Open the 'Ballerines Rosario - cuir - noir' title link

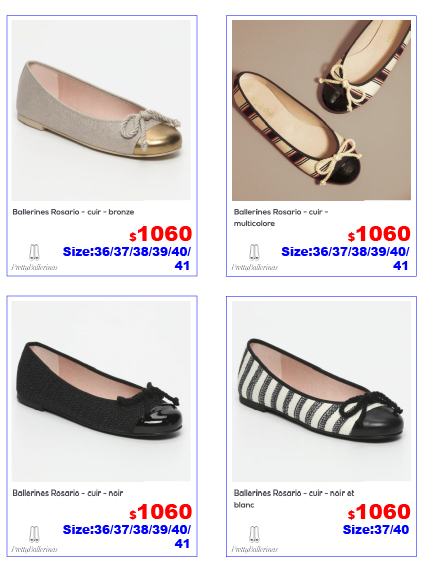point(68,493)
